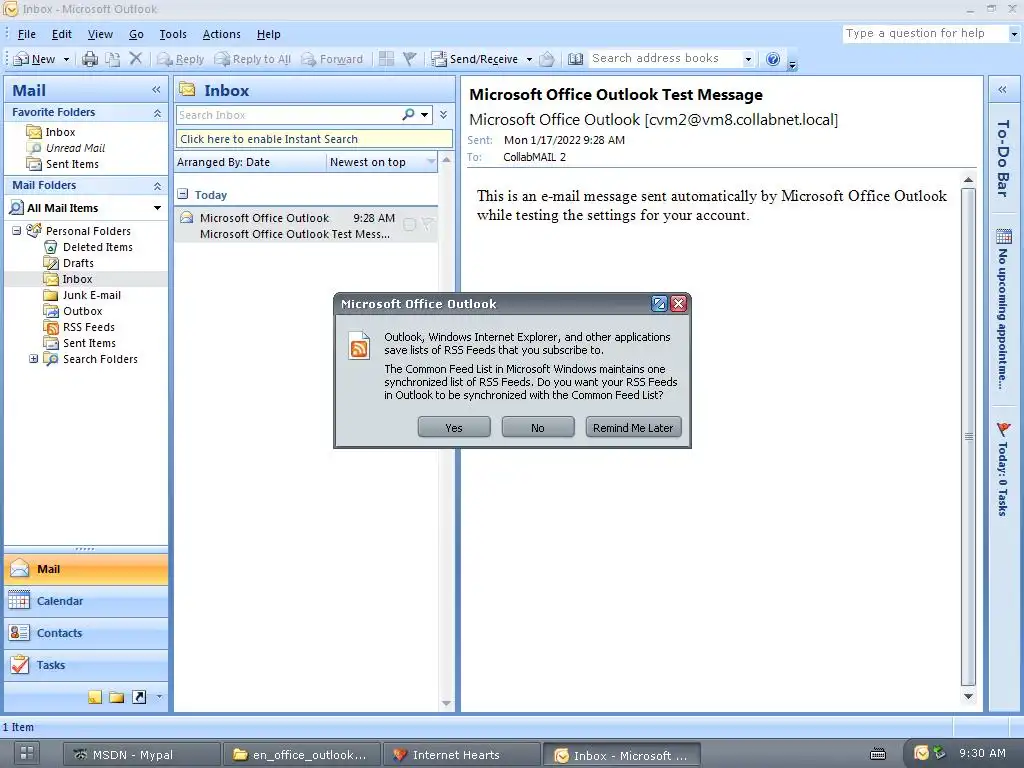Image resolution: width=1024 pixels, height=768 pixels.
Task: Click the Delete X icon in toolbar
Action: 136,59
